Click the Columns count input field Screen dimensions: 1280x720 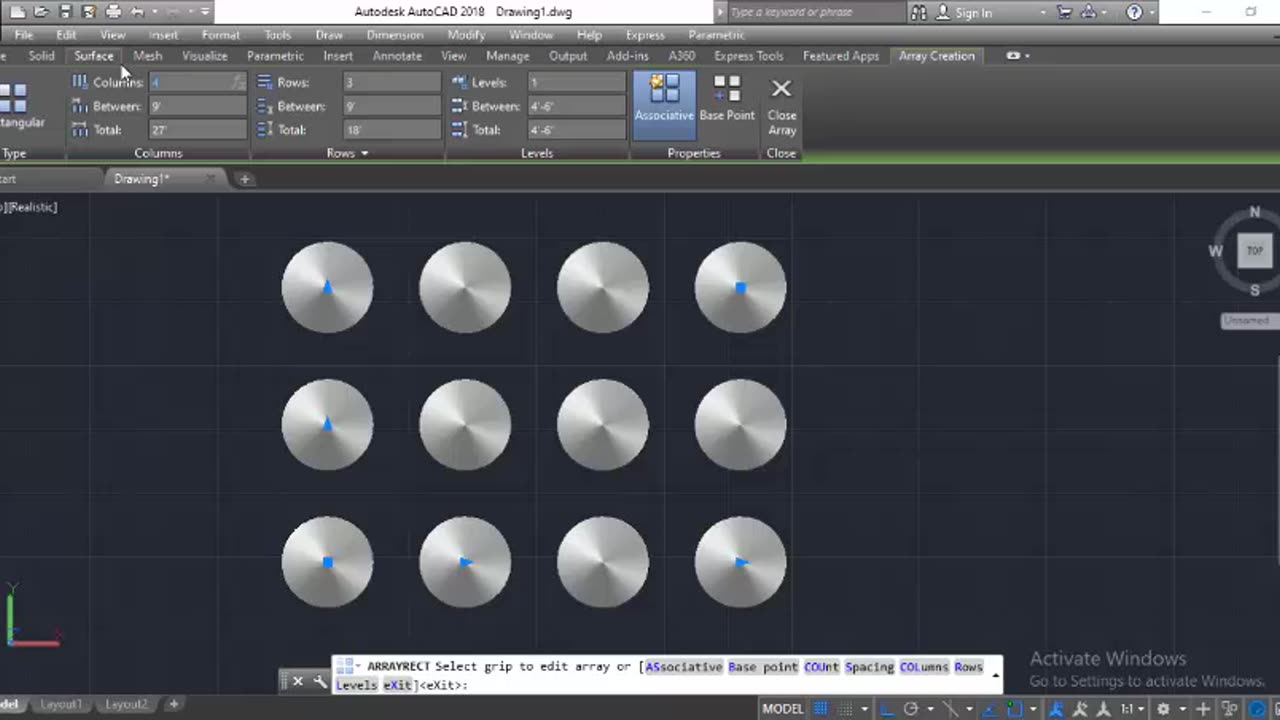(x=197, y=82)
